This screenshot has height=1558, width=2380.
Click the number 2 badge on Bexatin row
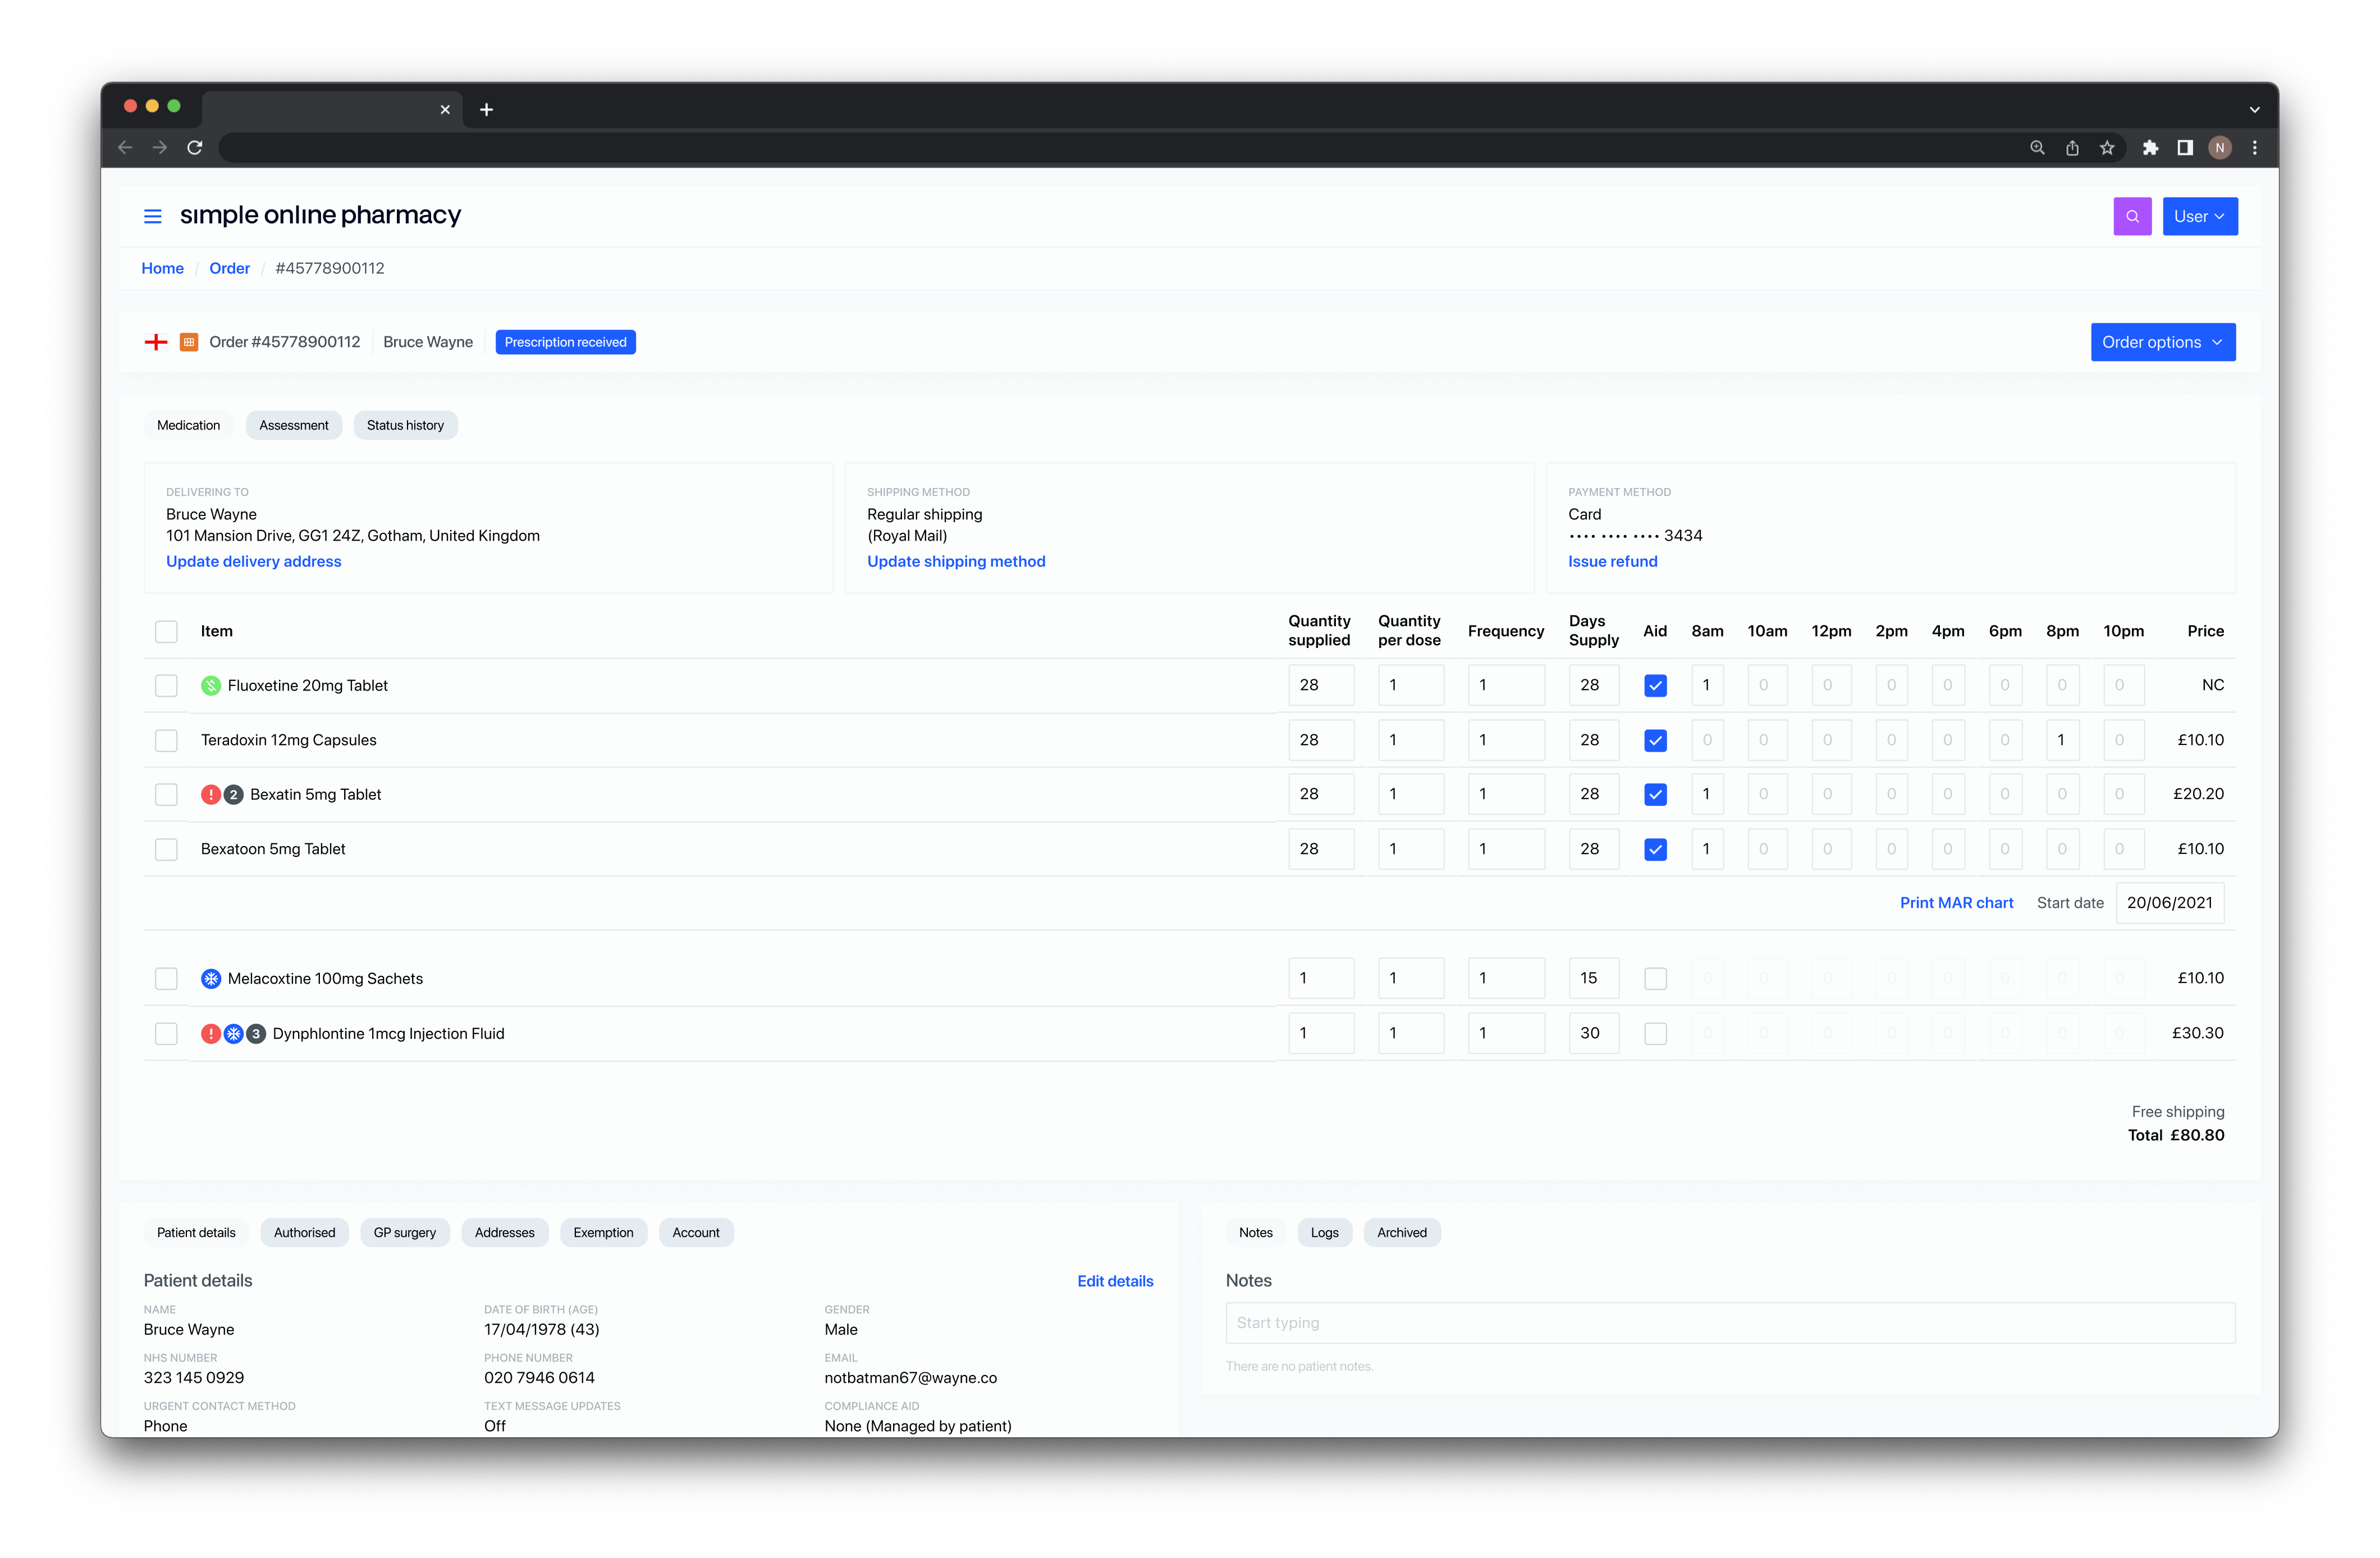pos(233,794)
